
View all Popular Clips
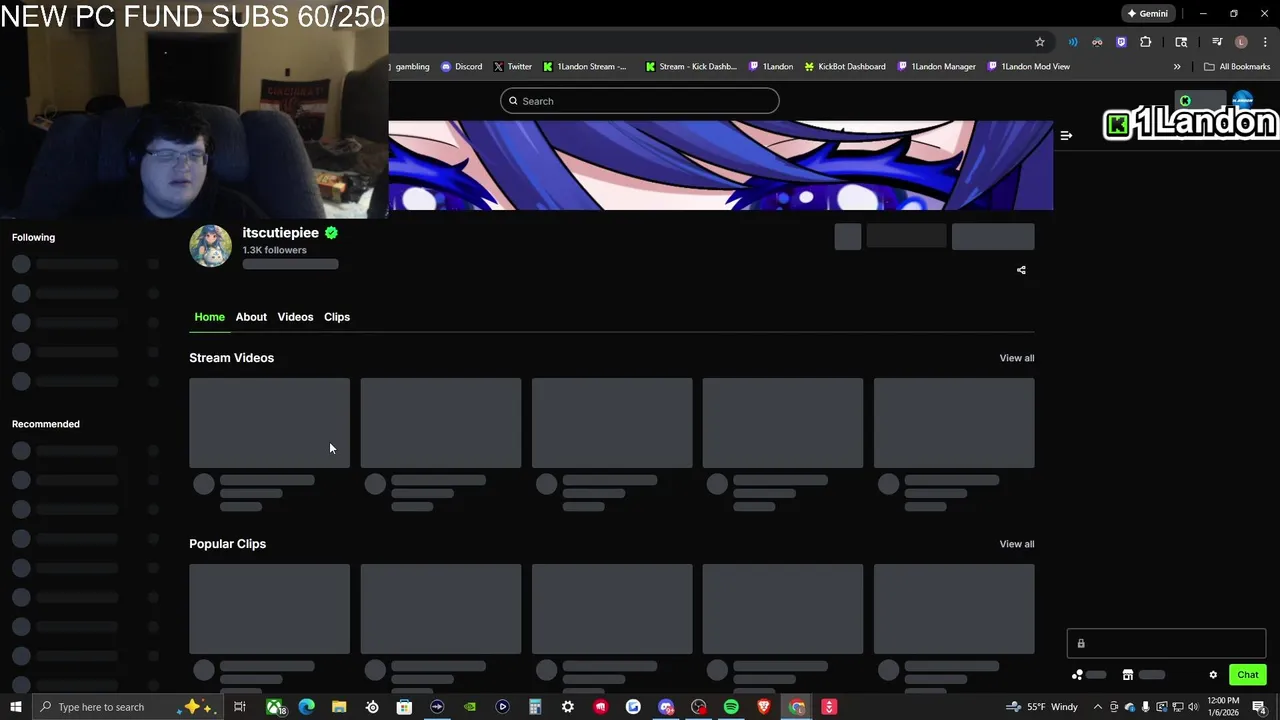pos(1017,544)
